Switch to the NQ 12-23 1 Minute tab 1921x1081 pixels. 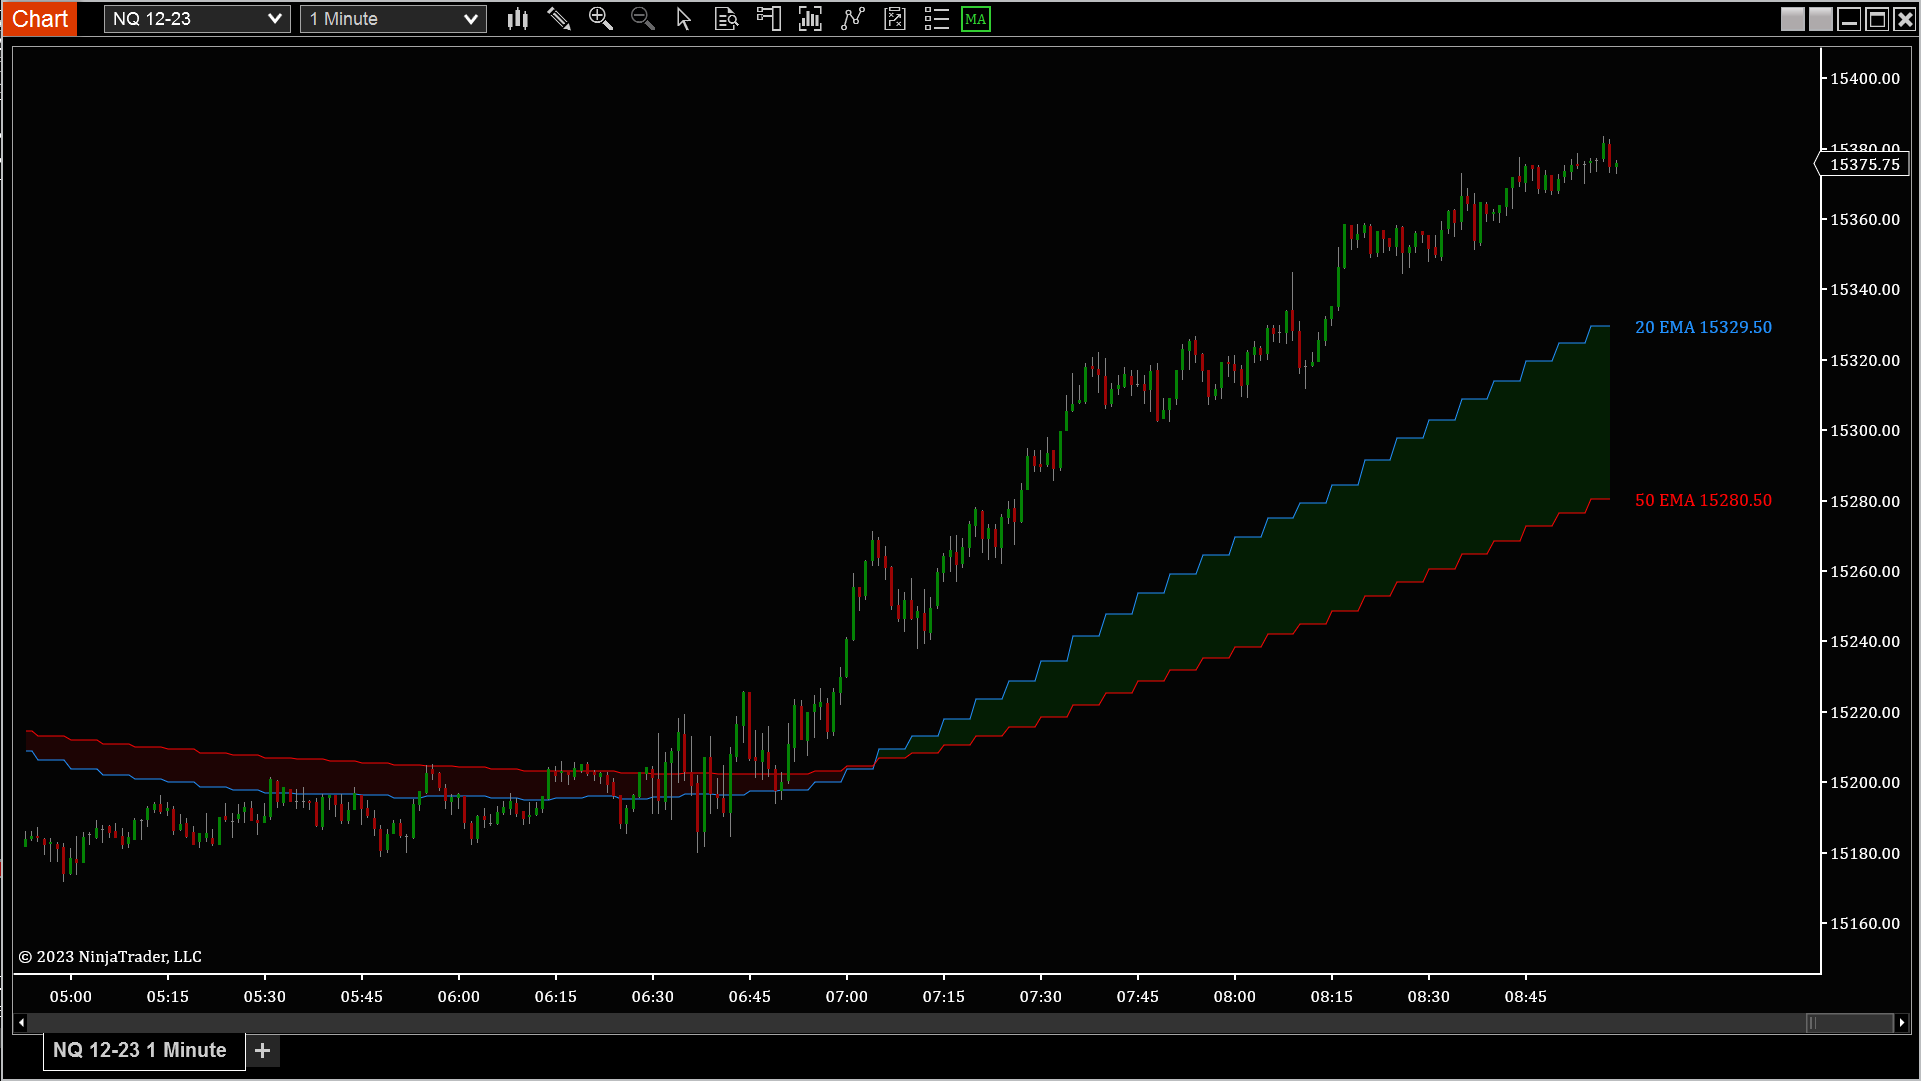pyautogui.click(x=140, y=1051)
